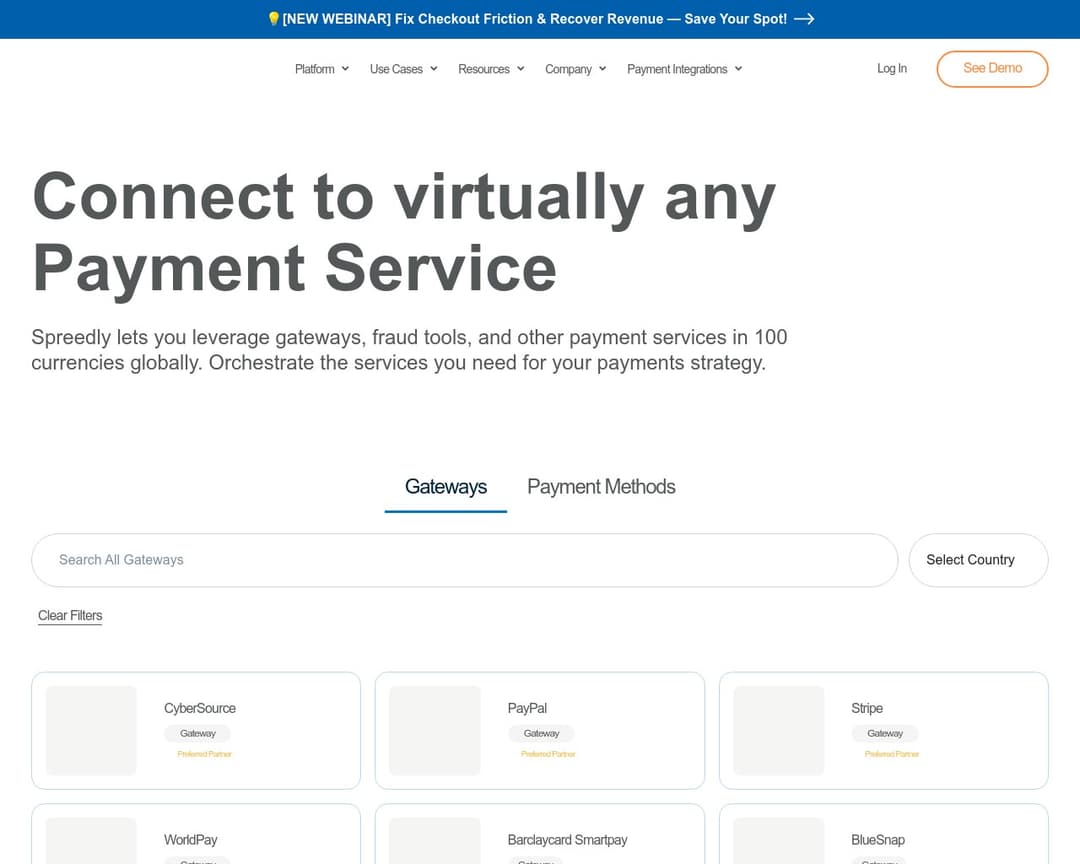Click the Gateway tag on PayPal card

pos(541,734)
